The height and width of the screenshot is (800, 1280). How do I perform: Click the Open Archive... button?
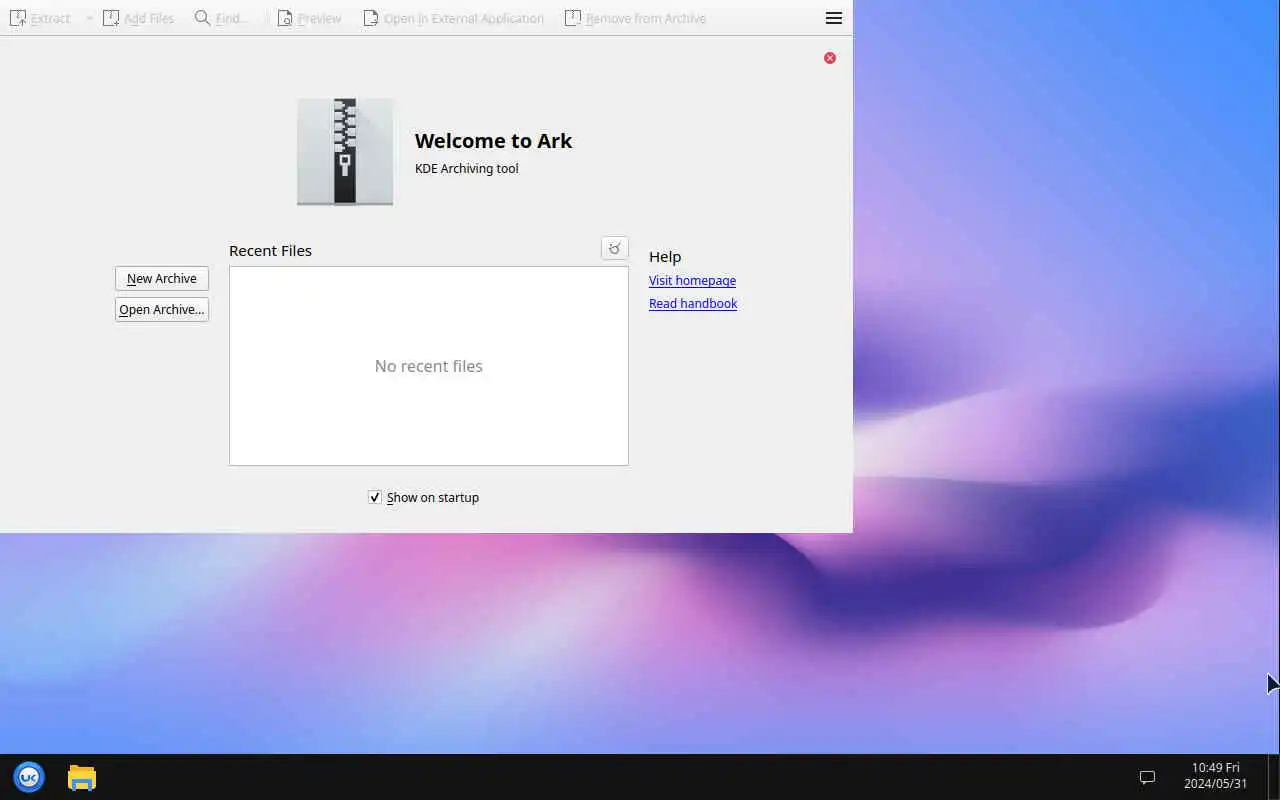coord(162,310)
